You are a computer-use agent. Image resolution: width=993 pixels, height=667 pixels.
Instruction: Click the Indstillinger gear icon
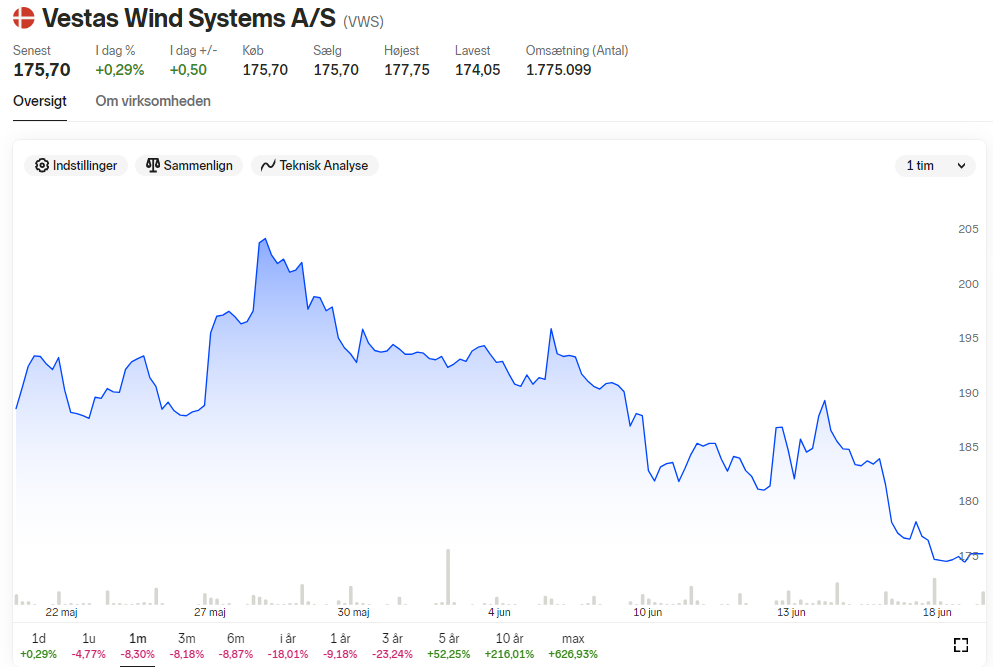pos(42,165)
